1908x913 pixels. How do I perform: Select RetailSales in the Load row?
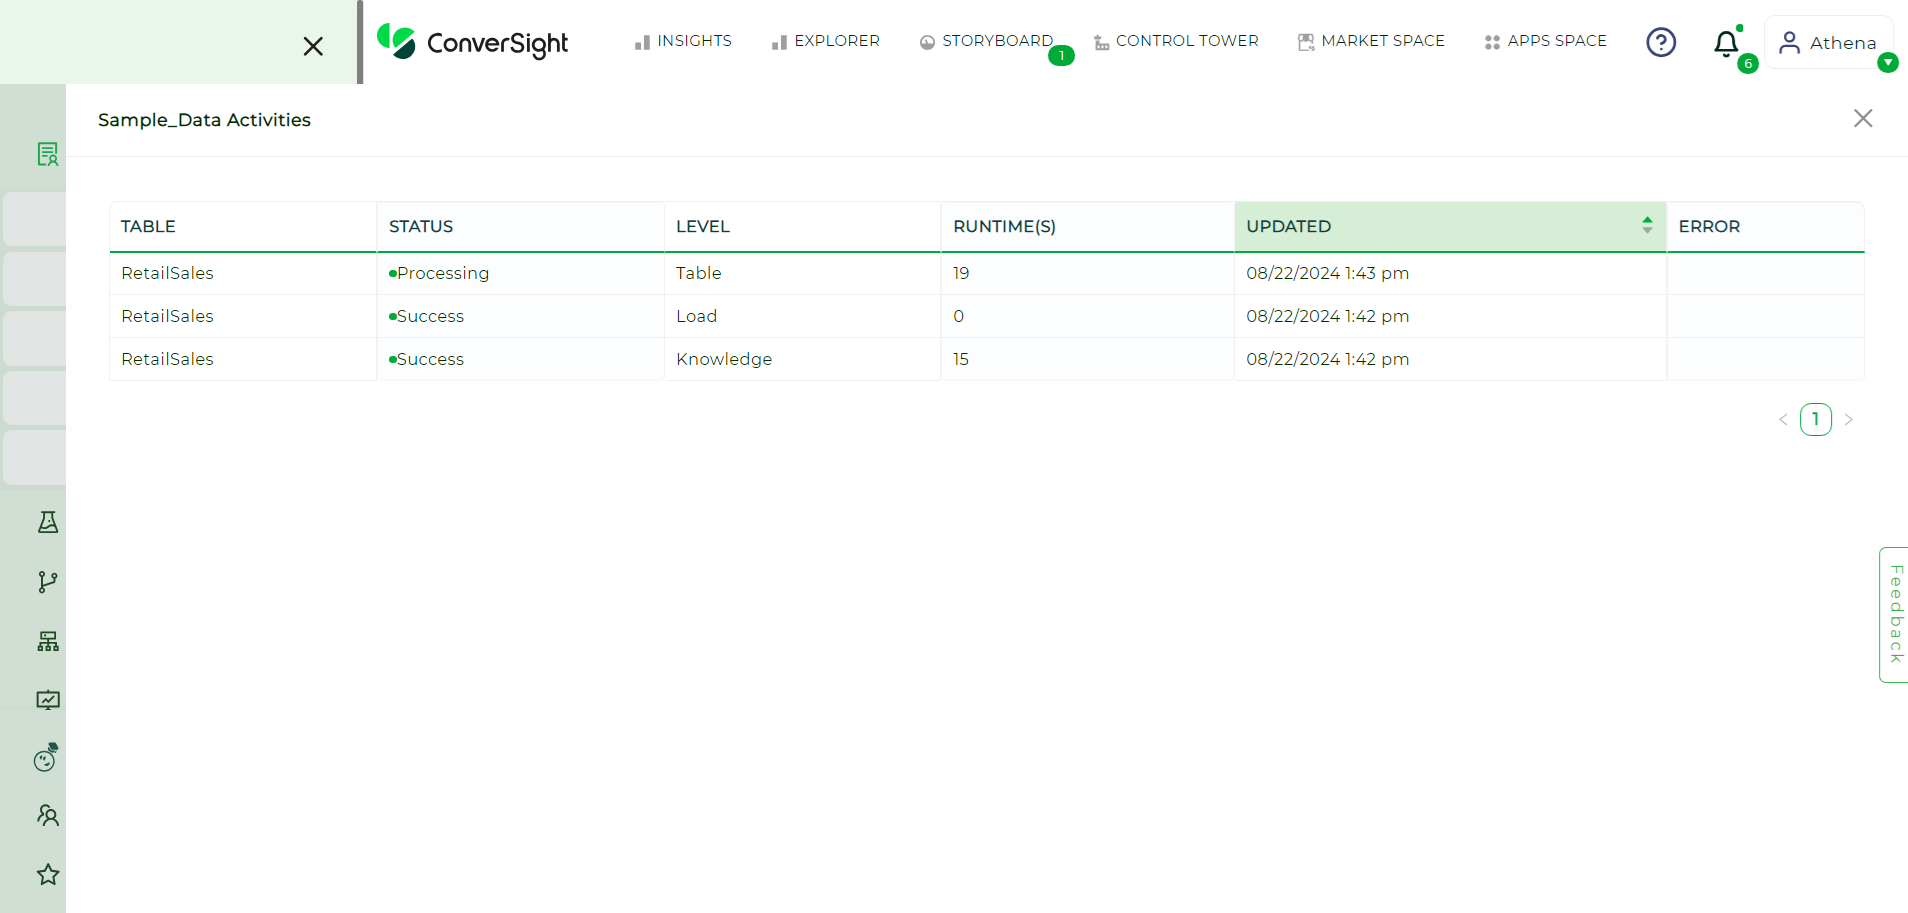[x=167, y=316]
